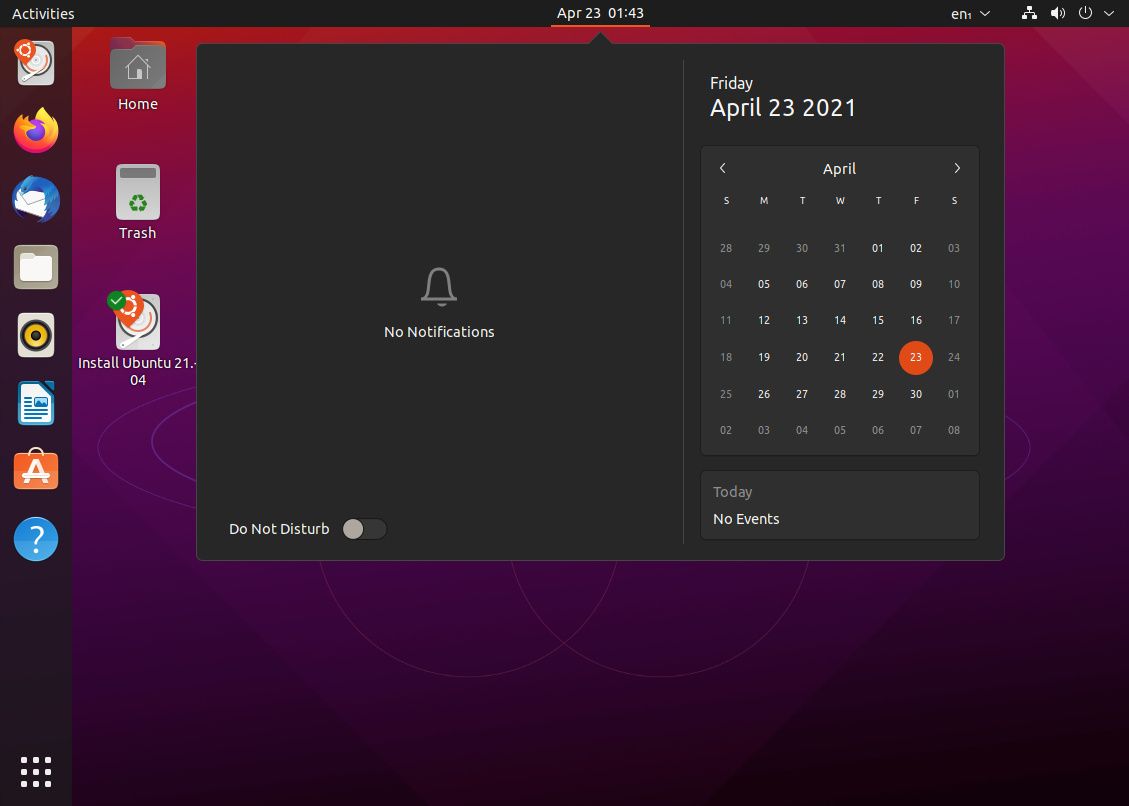This screenshot has width=1129, height=806.
Task: Show Applications grid icon
Action: 35,772
